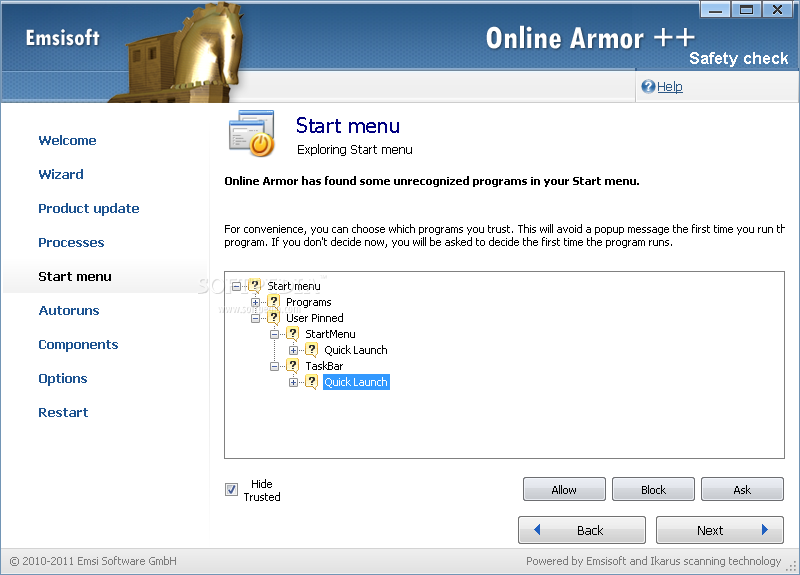Open the Autoruns section

(69, 311)
